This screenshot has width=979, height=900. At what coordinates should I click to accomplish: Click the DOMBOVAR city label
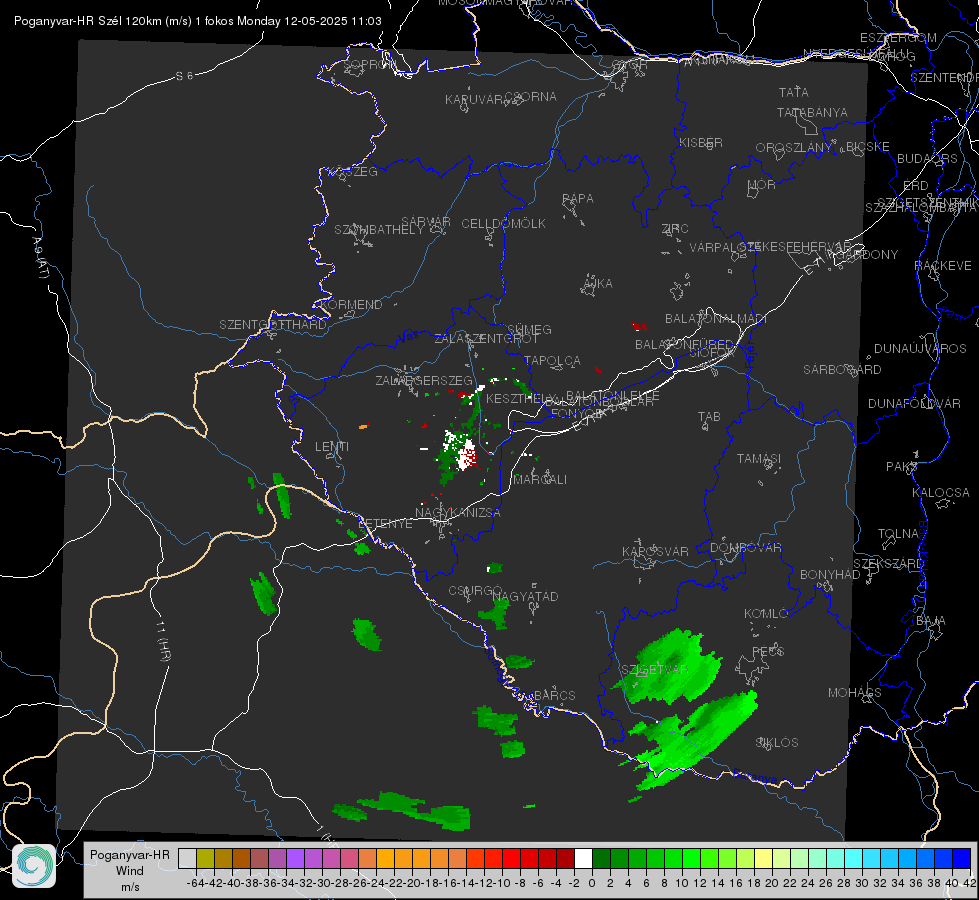click(745, 548)
